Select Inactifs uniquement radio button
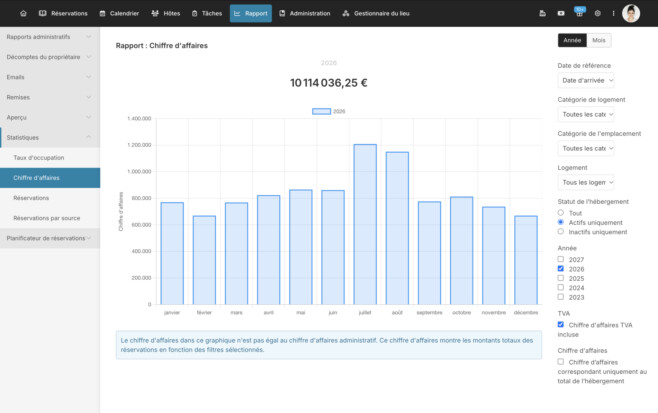658x413 pixels. point(561,232)
